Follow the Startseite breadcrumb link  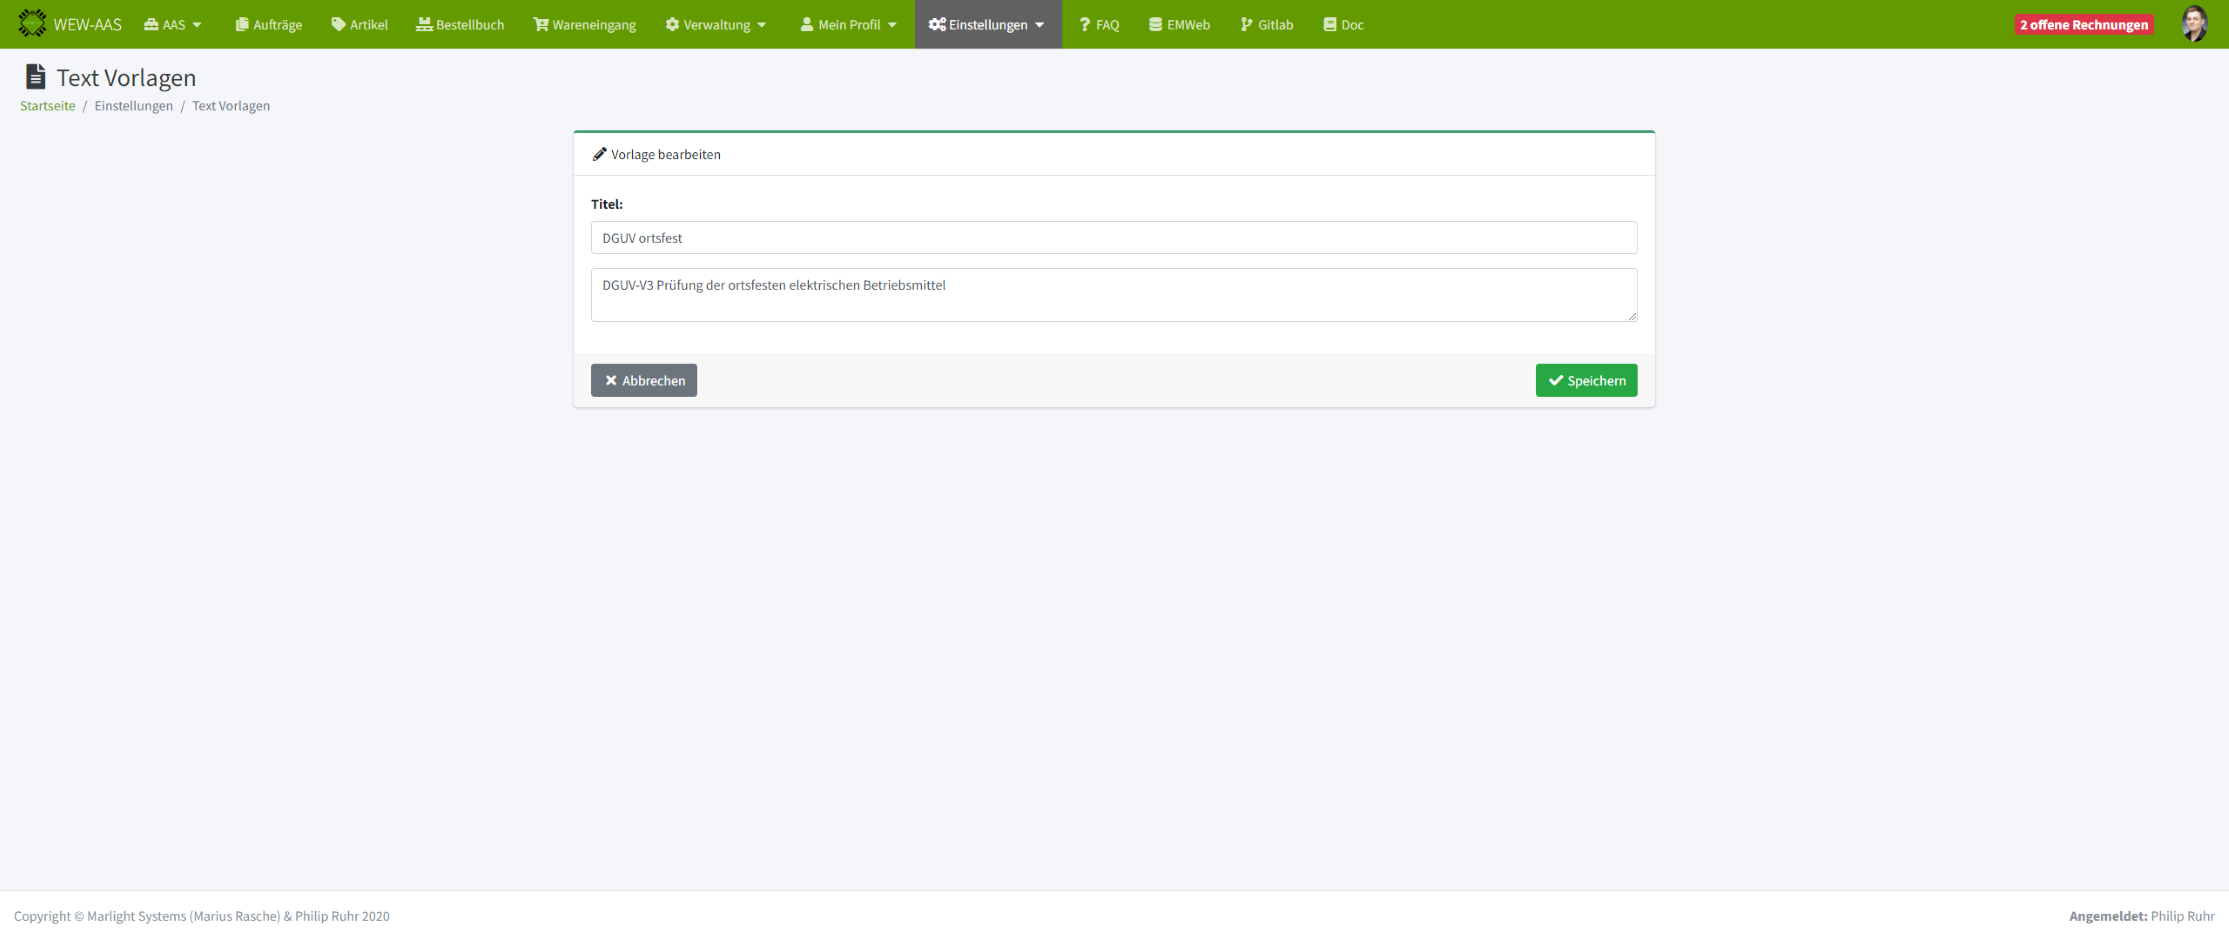[x=47, y=106]
